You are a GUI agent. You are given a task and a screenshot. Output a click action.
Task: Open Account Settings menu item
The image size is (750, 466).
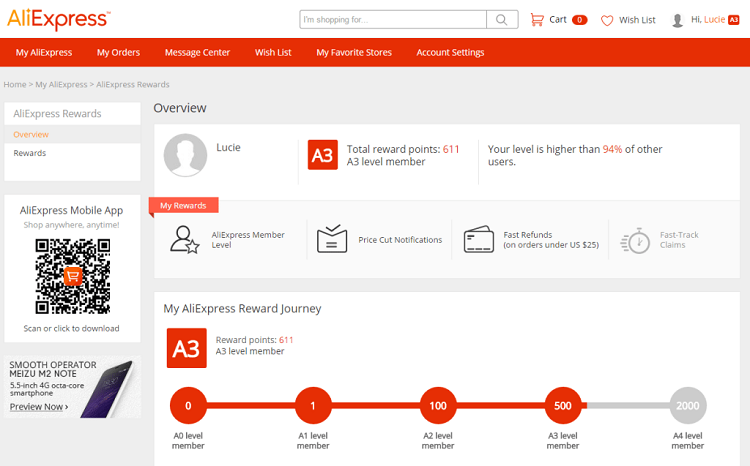(x=450, y=53)
